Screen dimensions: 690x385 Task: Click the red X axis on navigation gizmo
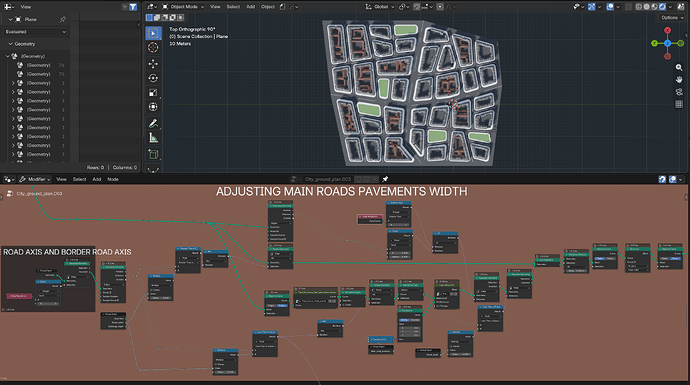point(668,30)
